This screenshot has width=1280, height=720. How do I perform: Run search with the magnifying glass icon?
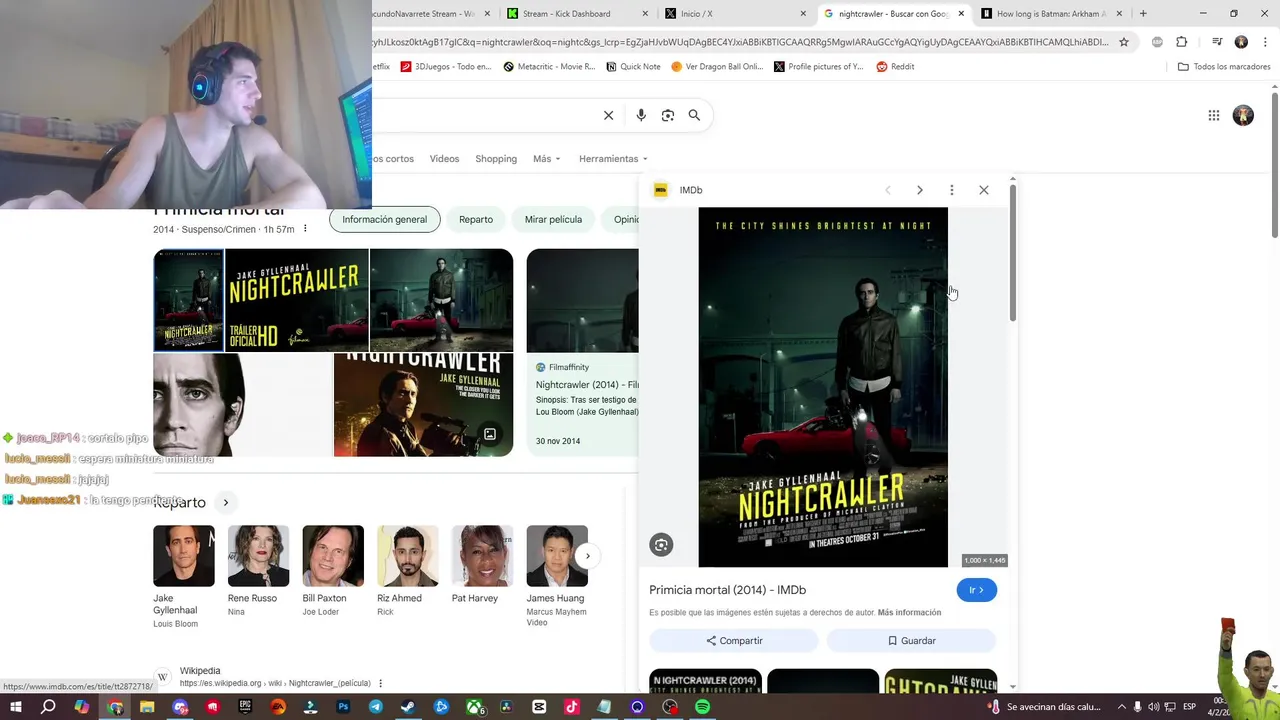(694, 115)
